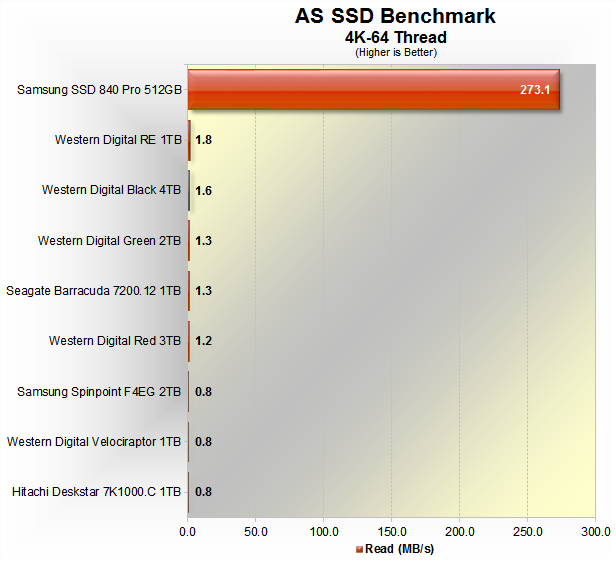Click the '(Higher is Better)' note
616x561 pixels.
pyautogui.click(x=396, y=52)
